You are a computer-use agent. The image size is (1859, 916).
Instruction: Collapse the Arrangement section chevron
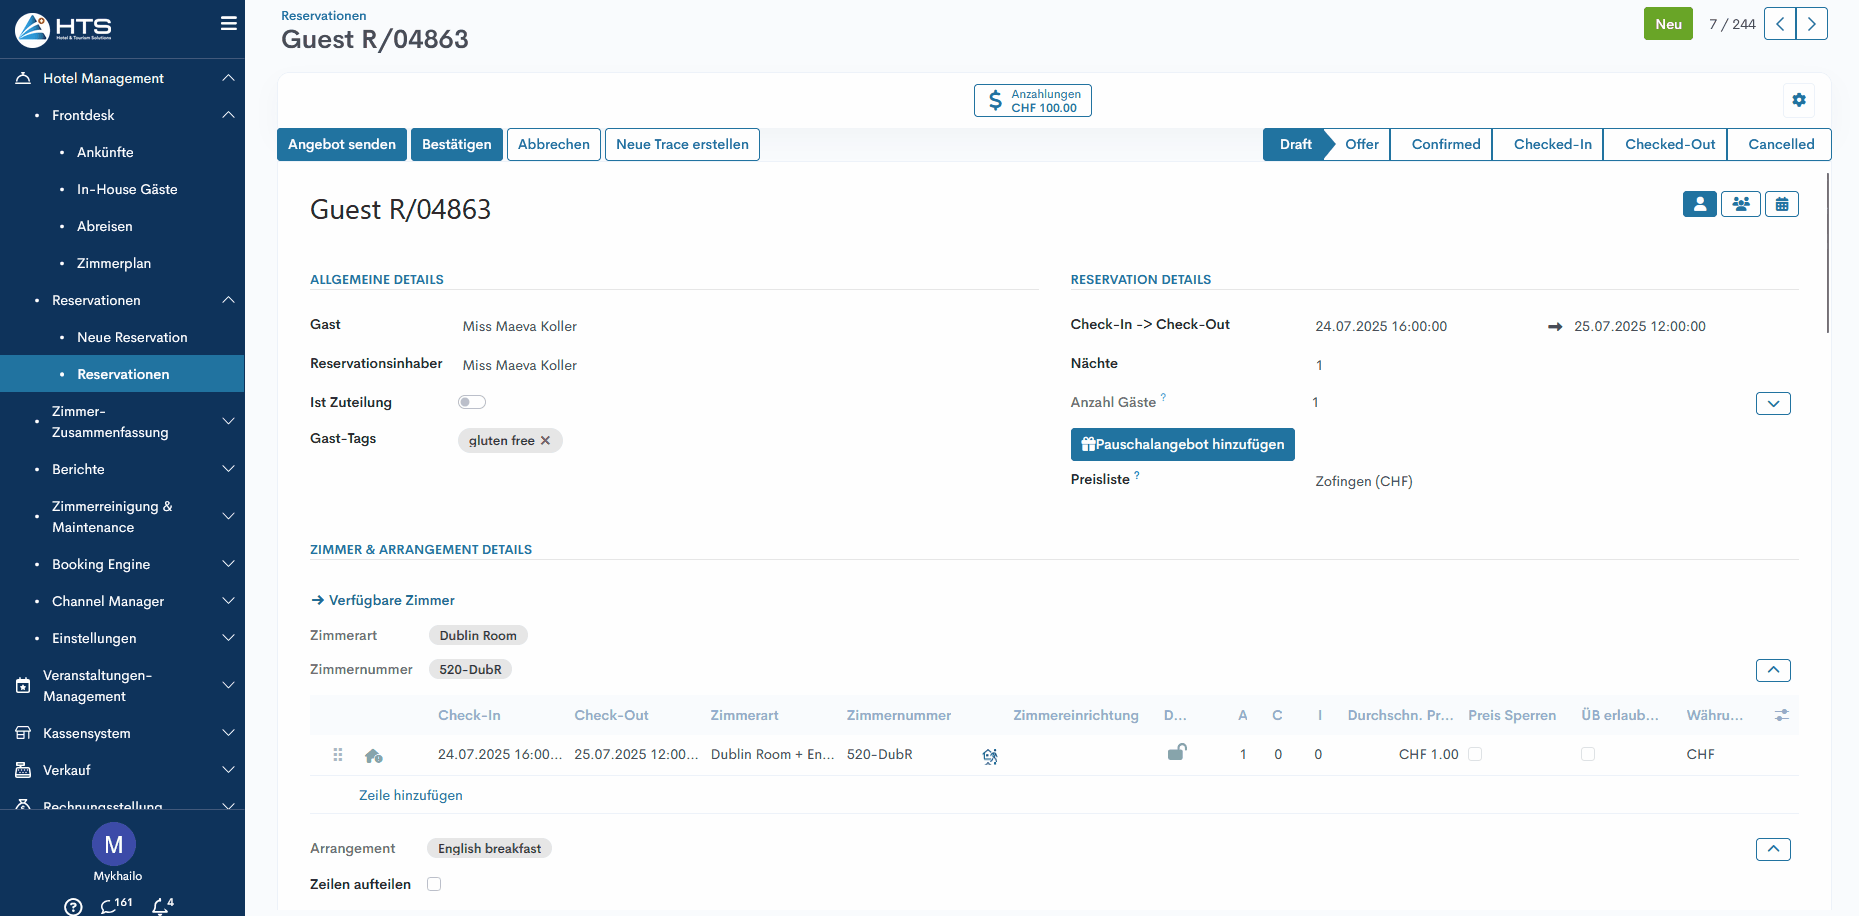click(x=1772, y=849)
